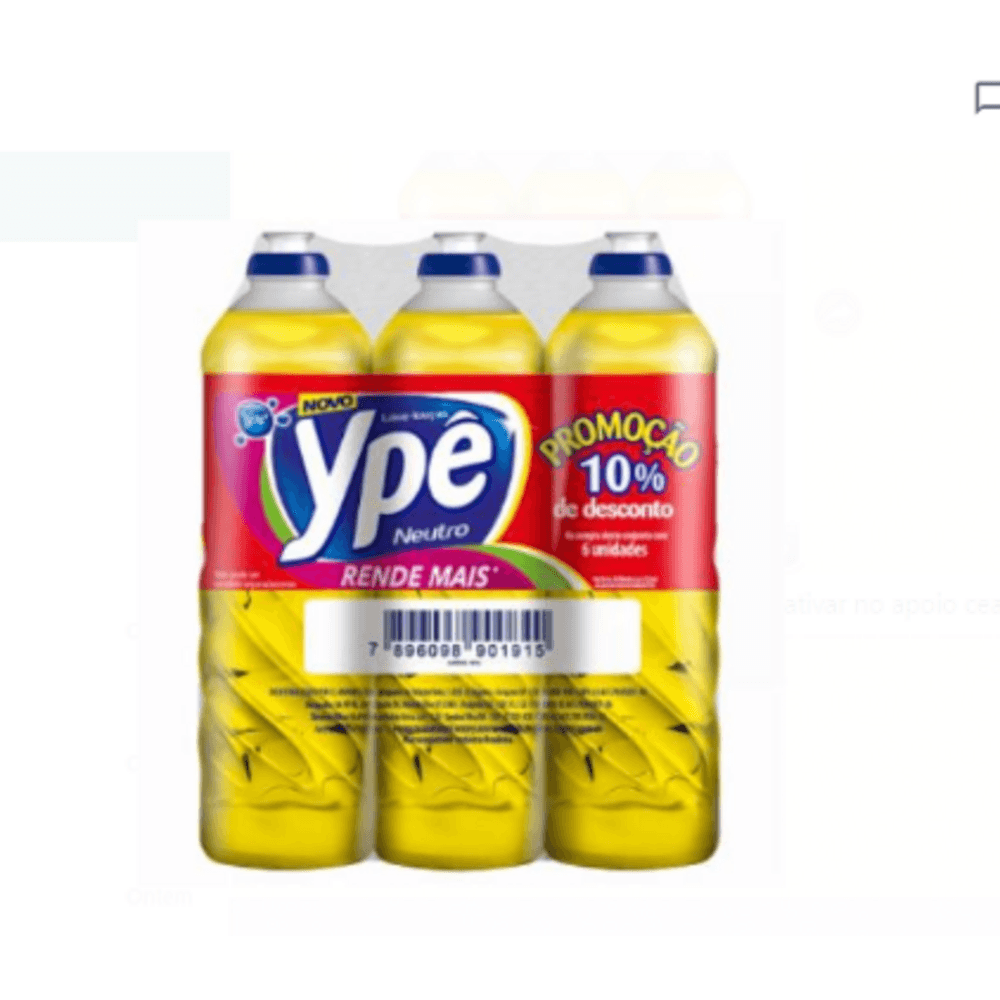Click the RENDE MAIS banner text
The width and height of the screenshot is (1000, 1000).
pyautogui.click(x=416, y=577)
